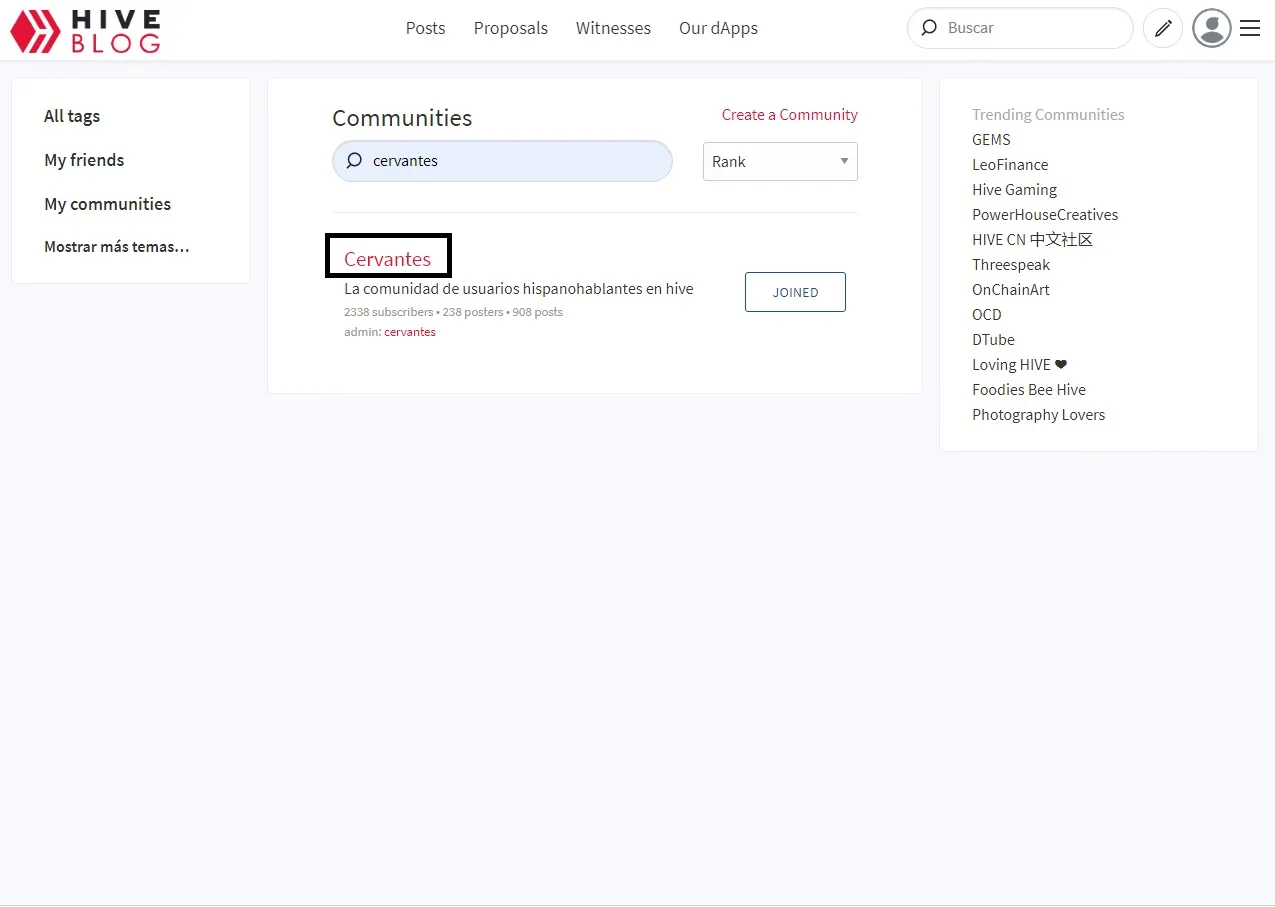
Task: Select My friends in sidebar
Action: click(x=84, y=160)
